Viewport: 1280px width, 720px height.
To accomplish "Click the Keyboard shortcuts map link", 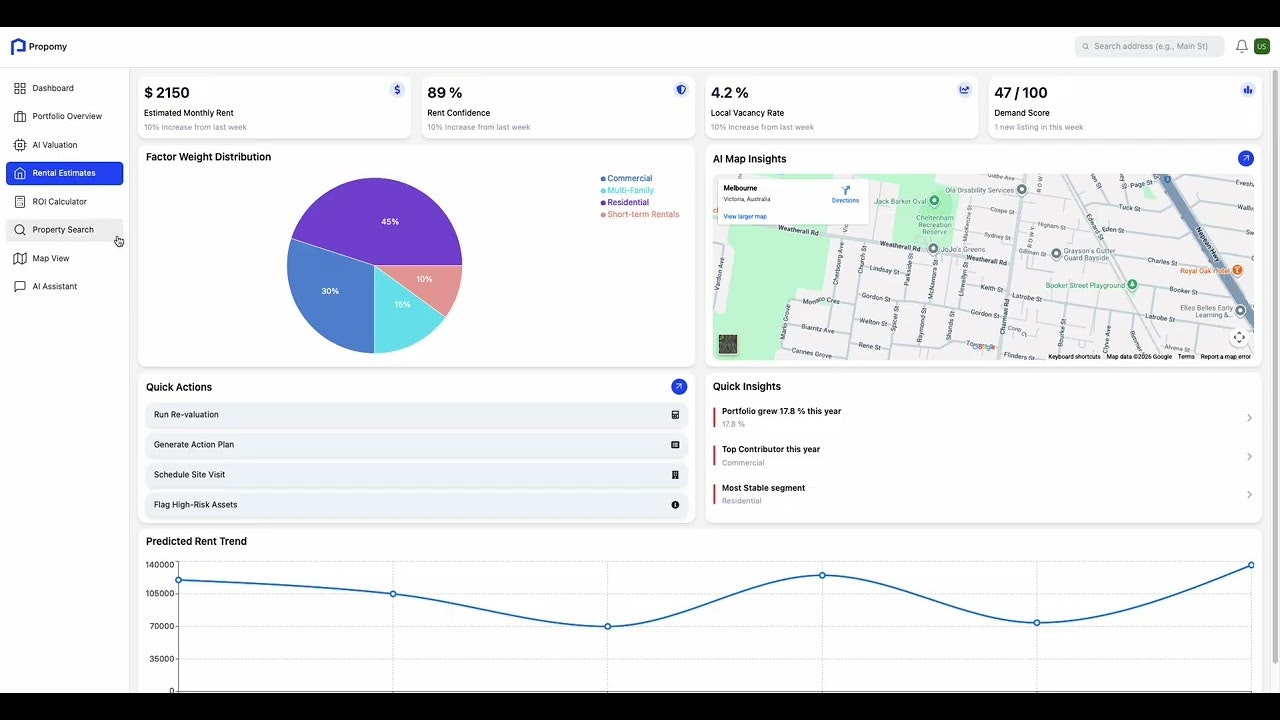I will [x=1074, y=356].
